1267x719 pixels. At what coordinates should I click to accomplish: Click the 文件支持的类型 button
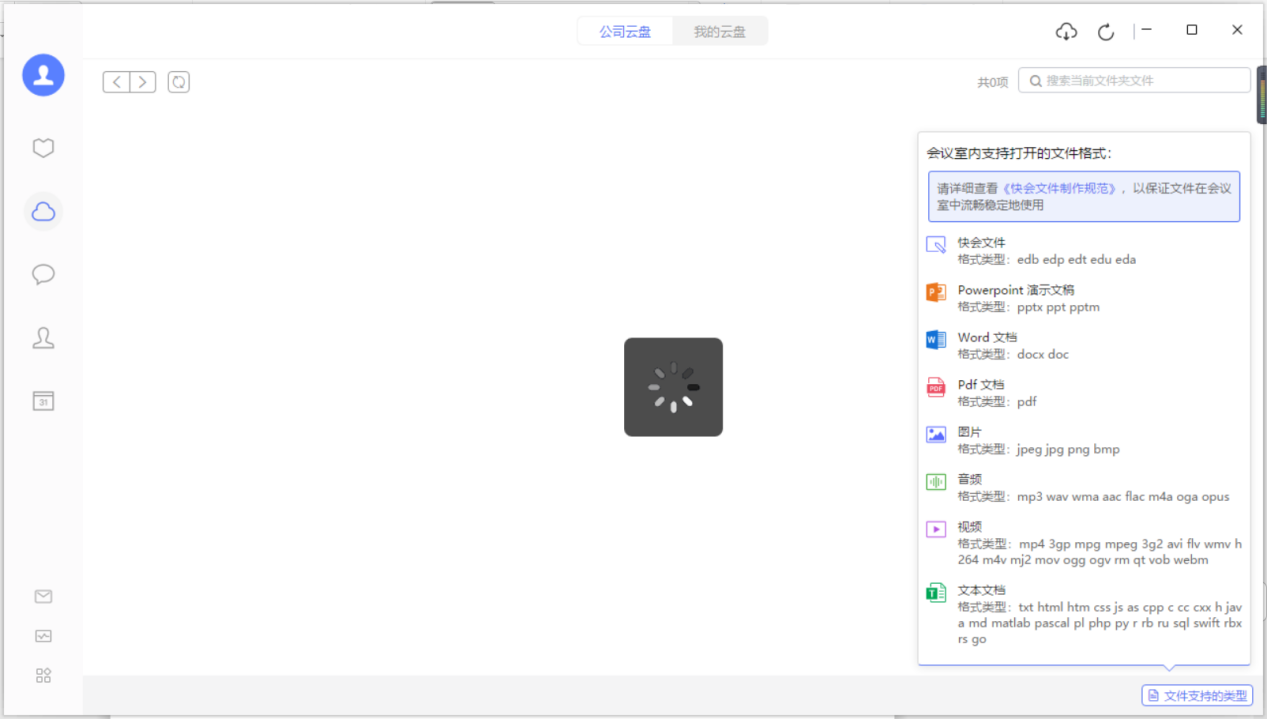tap(1197, 695)
